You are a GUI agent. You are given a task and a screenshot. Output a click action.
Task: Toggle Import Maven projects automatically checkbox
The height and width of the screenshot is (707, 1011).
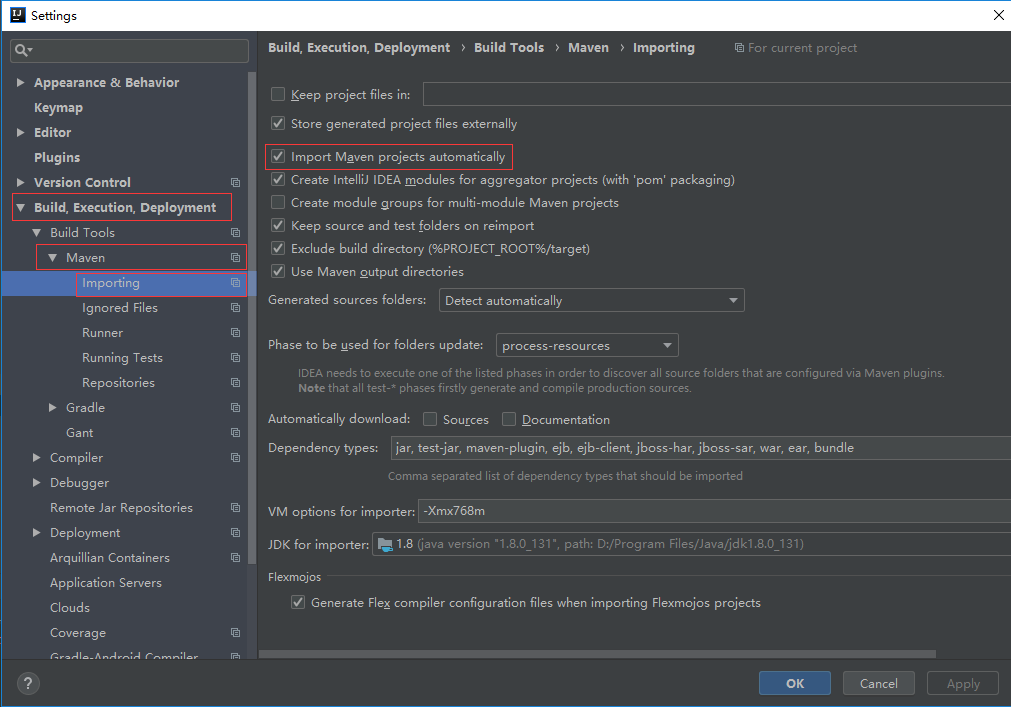tap(278, 157)
